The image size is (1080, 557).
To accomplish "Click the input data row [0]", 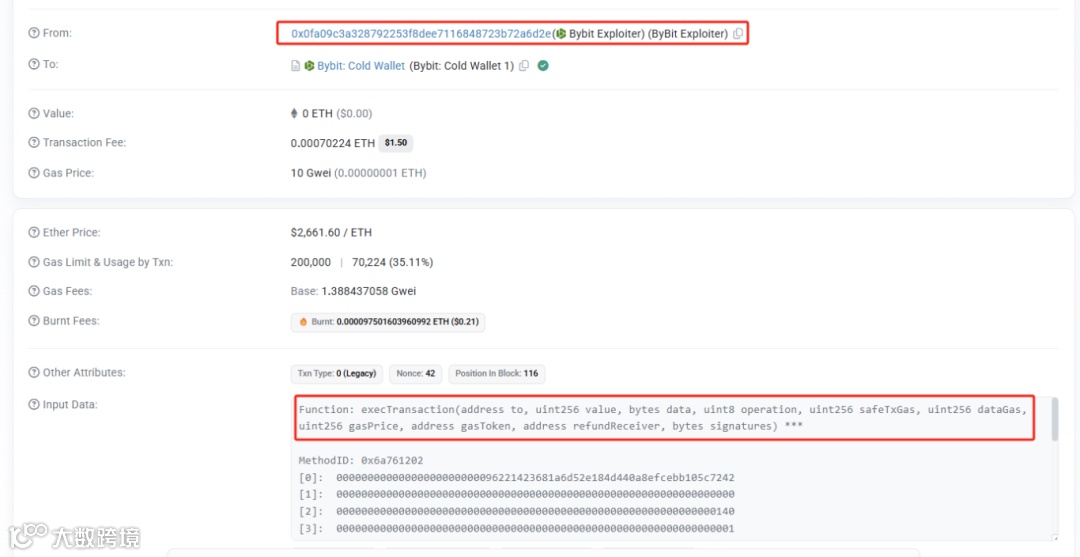I will (x=517, y=478).
